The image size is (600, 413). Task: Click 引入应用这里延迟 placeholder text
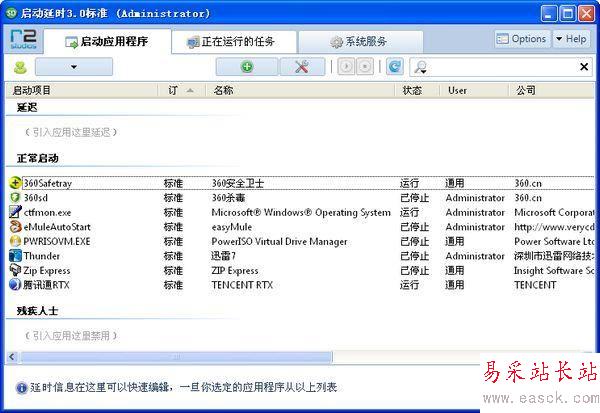71,132
